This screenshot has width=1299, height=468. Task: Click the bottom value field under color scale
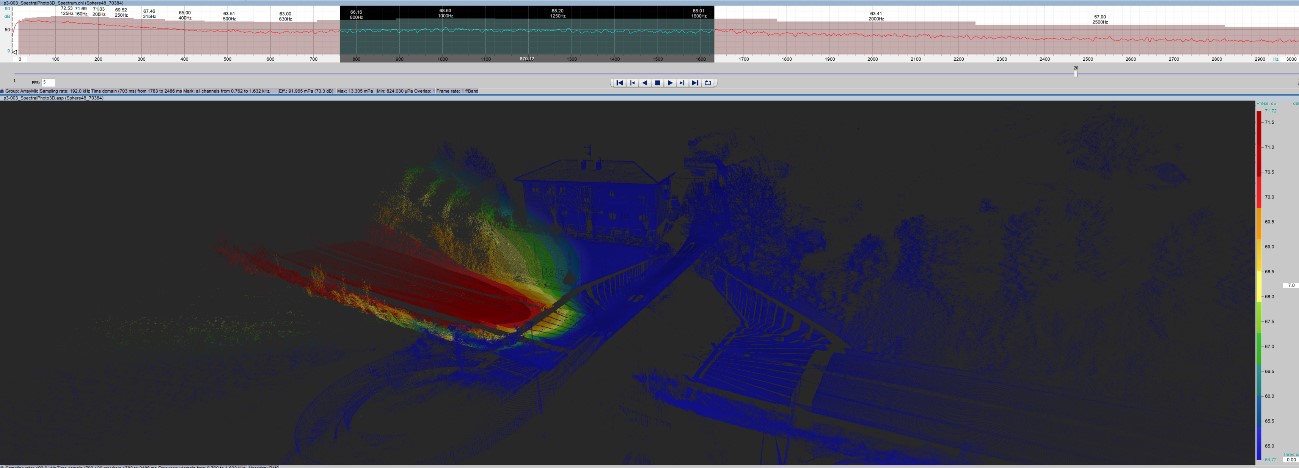[x=1290, y=458]
